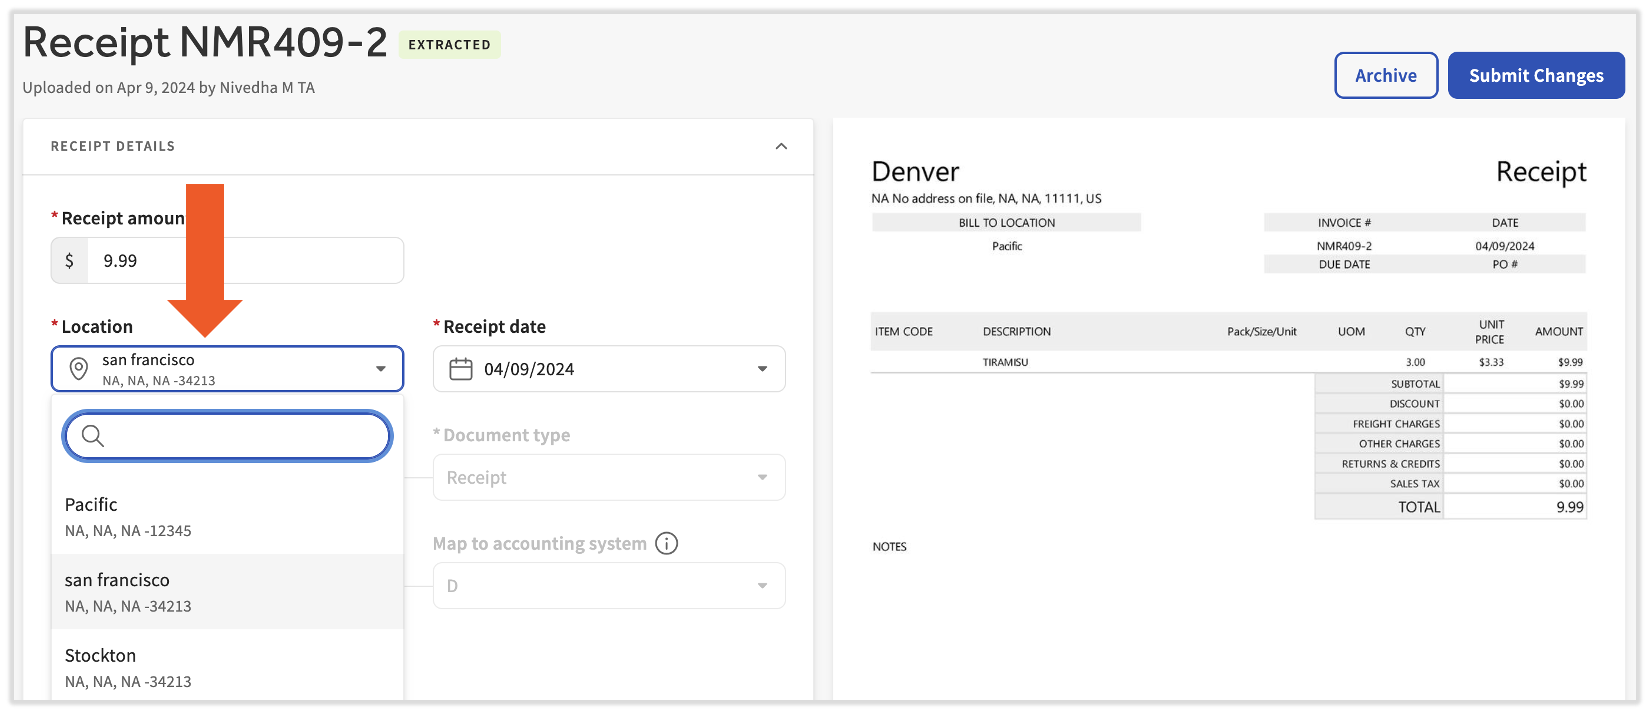Open the Map to accounting system dropdown
This screenshot has height=712, width=1652.
pyautogui.click(x=608, y=586)
